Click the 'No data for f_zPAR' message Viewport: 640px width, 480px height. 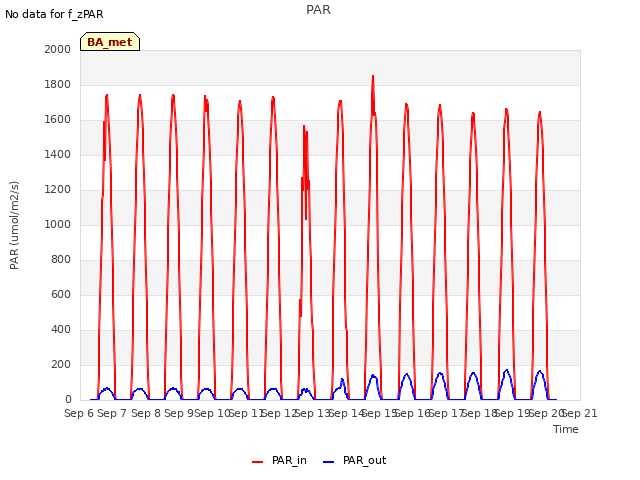pyautogui.click(x=54, y=14)
